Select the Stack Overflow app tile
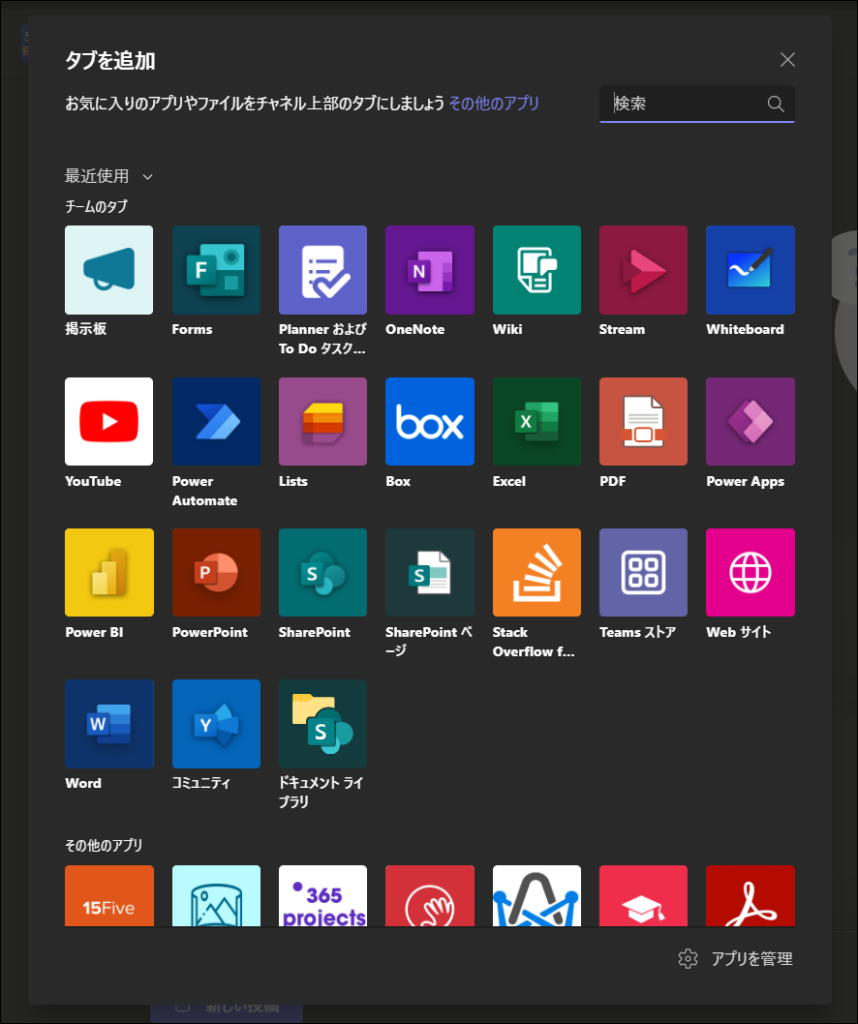The image size is (858, 1024). pyautogui.click(x=537, y=572)
